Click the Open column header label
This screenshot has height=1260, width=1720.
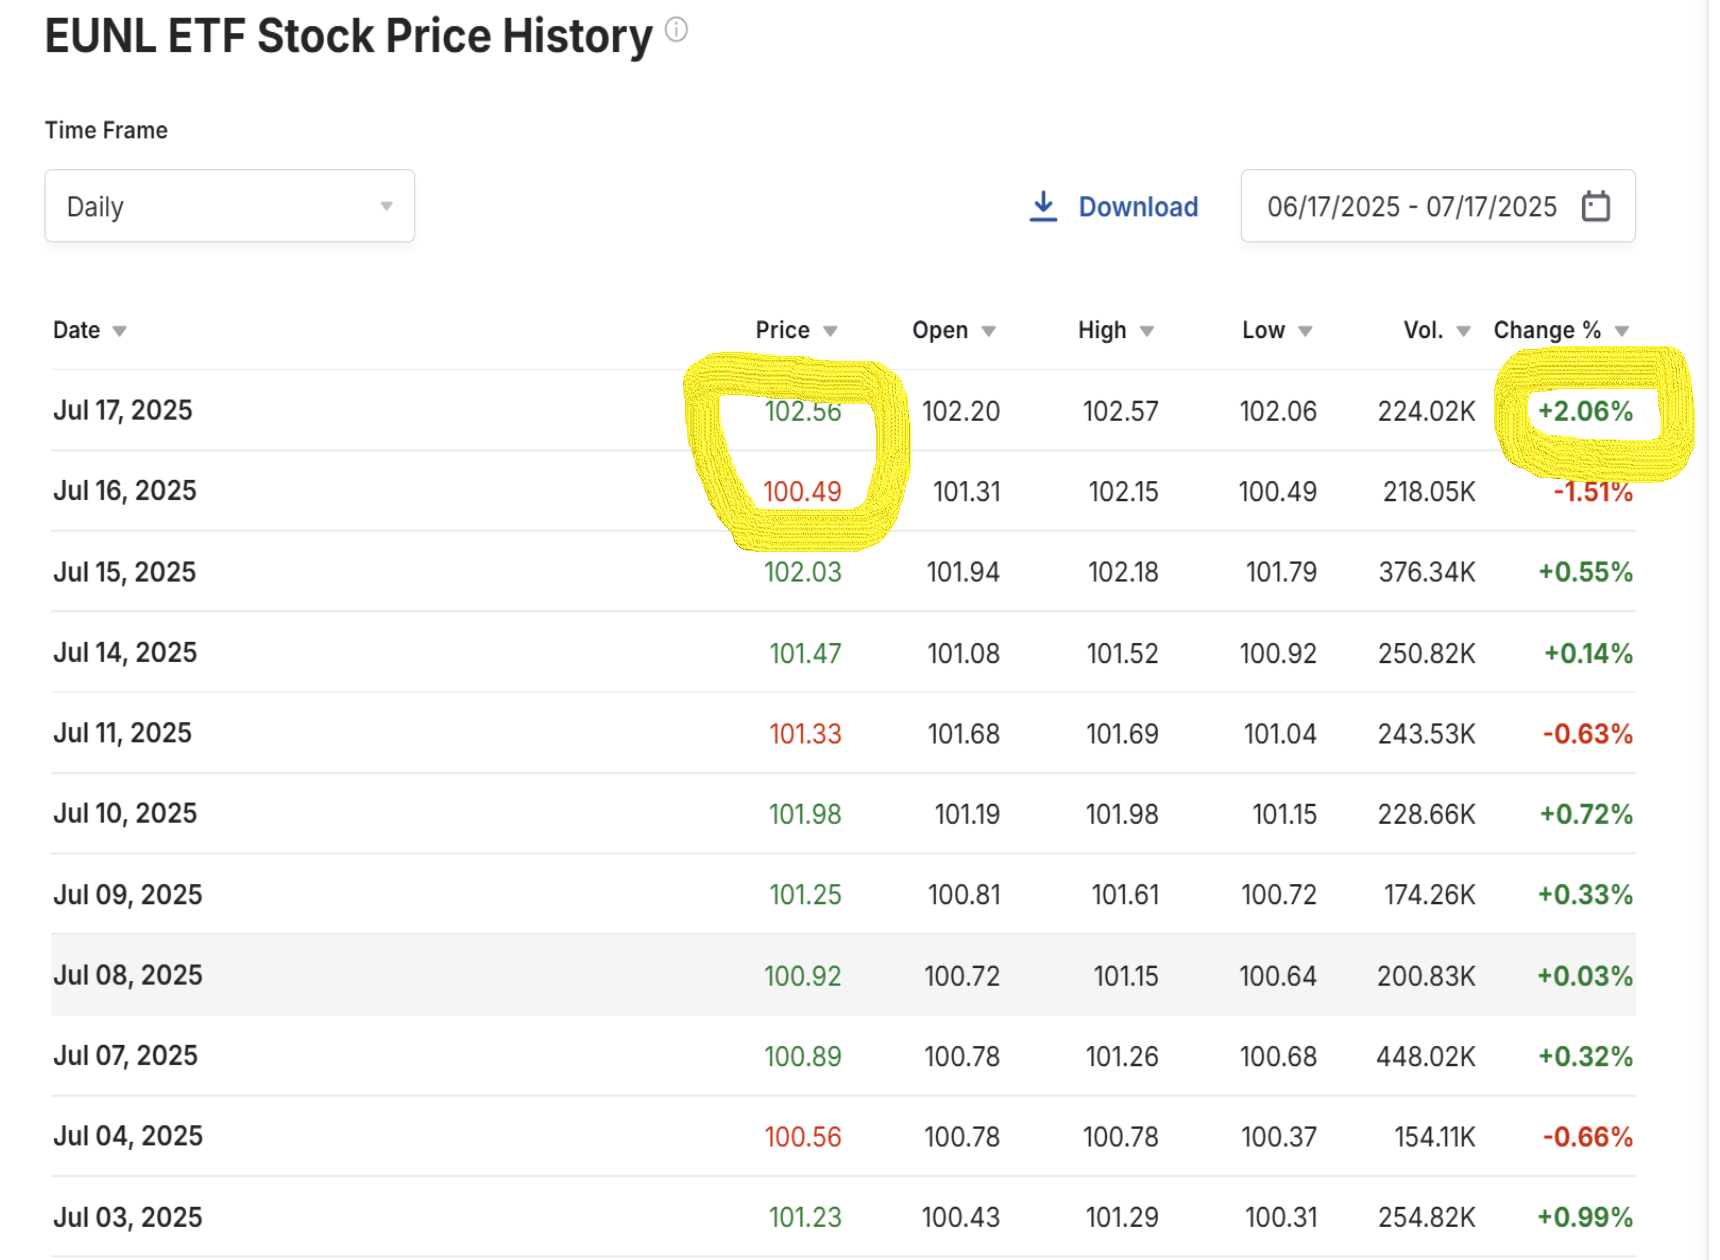(x=940, y=330)
